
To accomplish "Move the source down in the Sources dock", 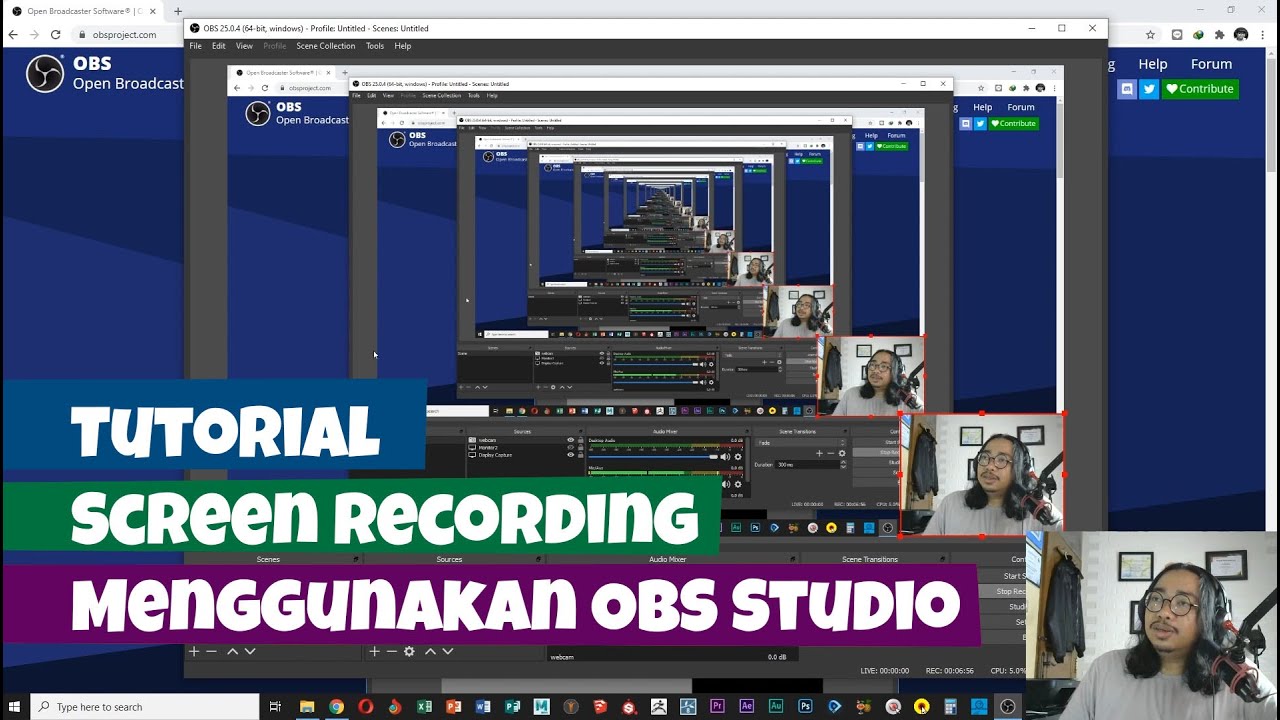I will (448, 651).
